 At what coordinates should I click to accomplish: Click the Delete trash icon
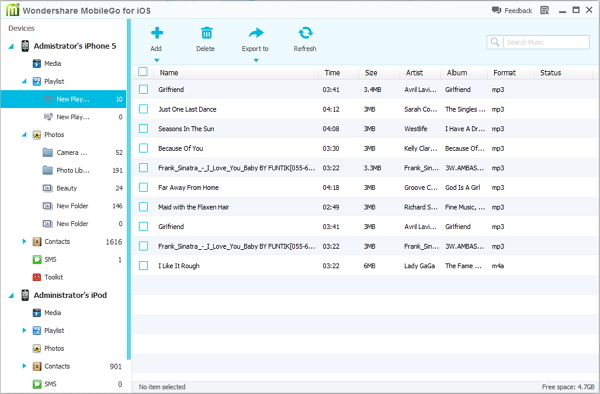[x=206, y=33]
